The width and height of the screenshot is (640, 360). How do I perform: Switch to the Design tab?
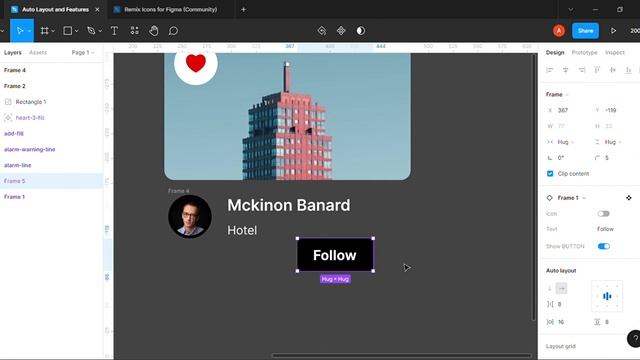tap(555, 53)
